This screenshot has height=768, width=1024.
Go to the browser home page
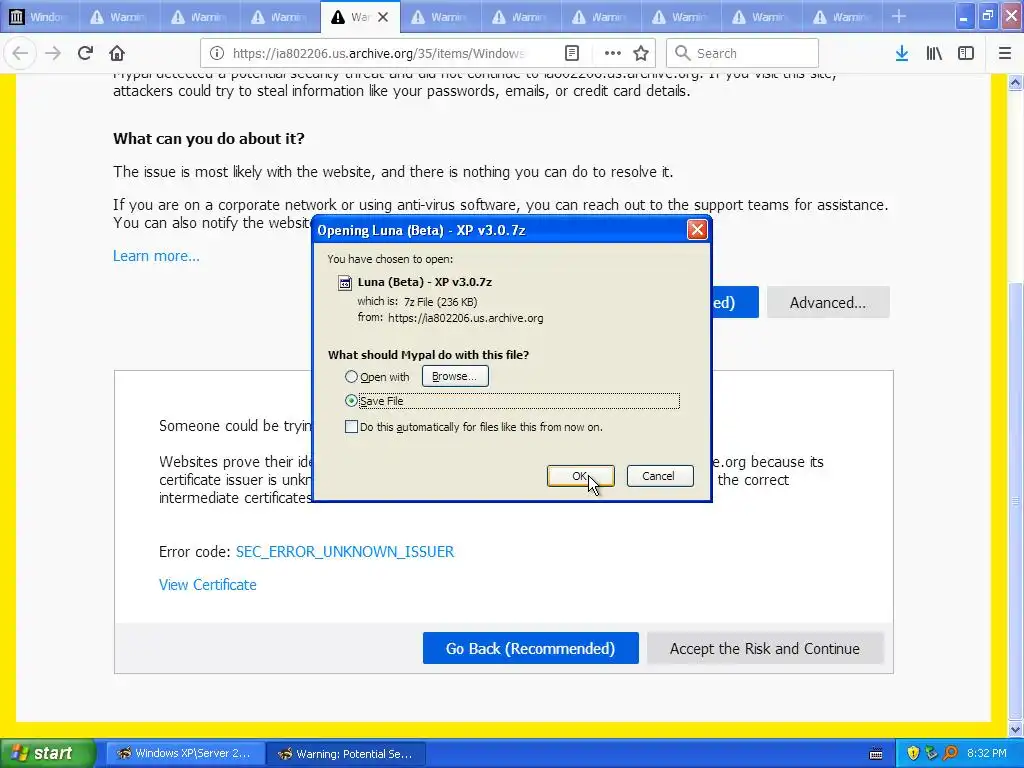[117, 54]
